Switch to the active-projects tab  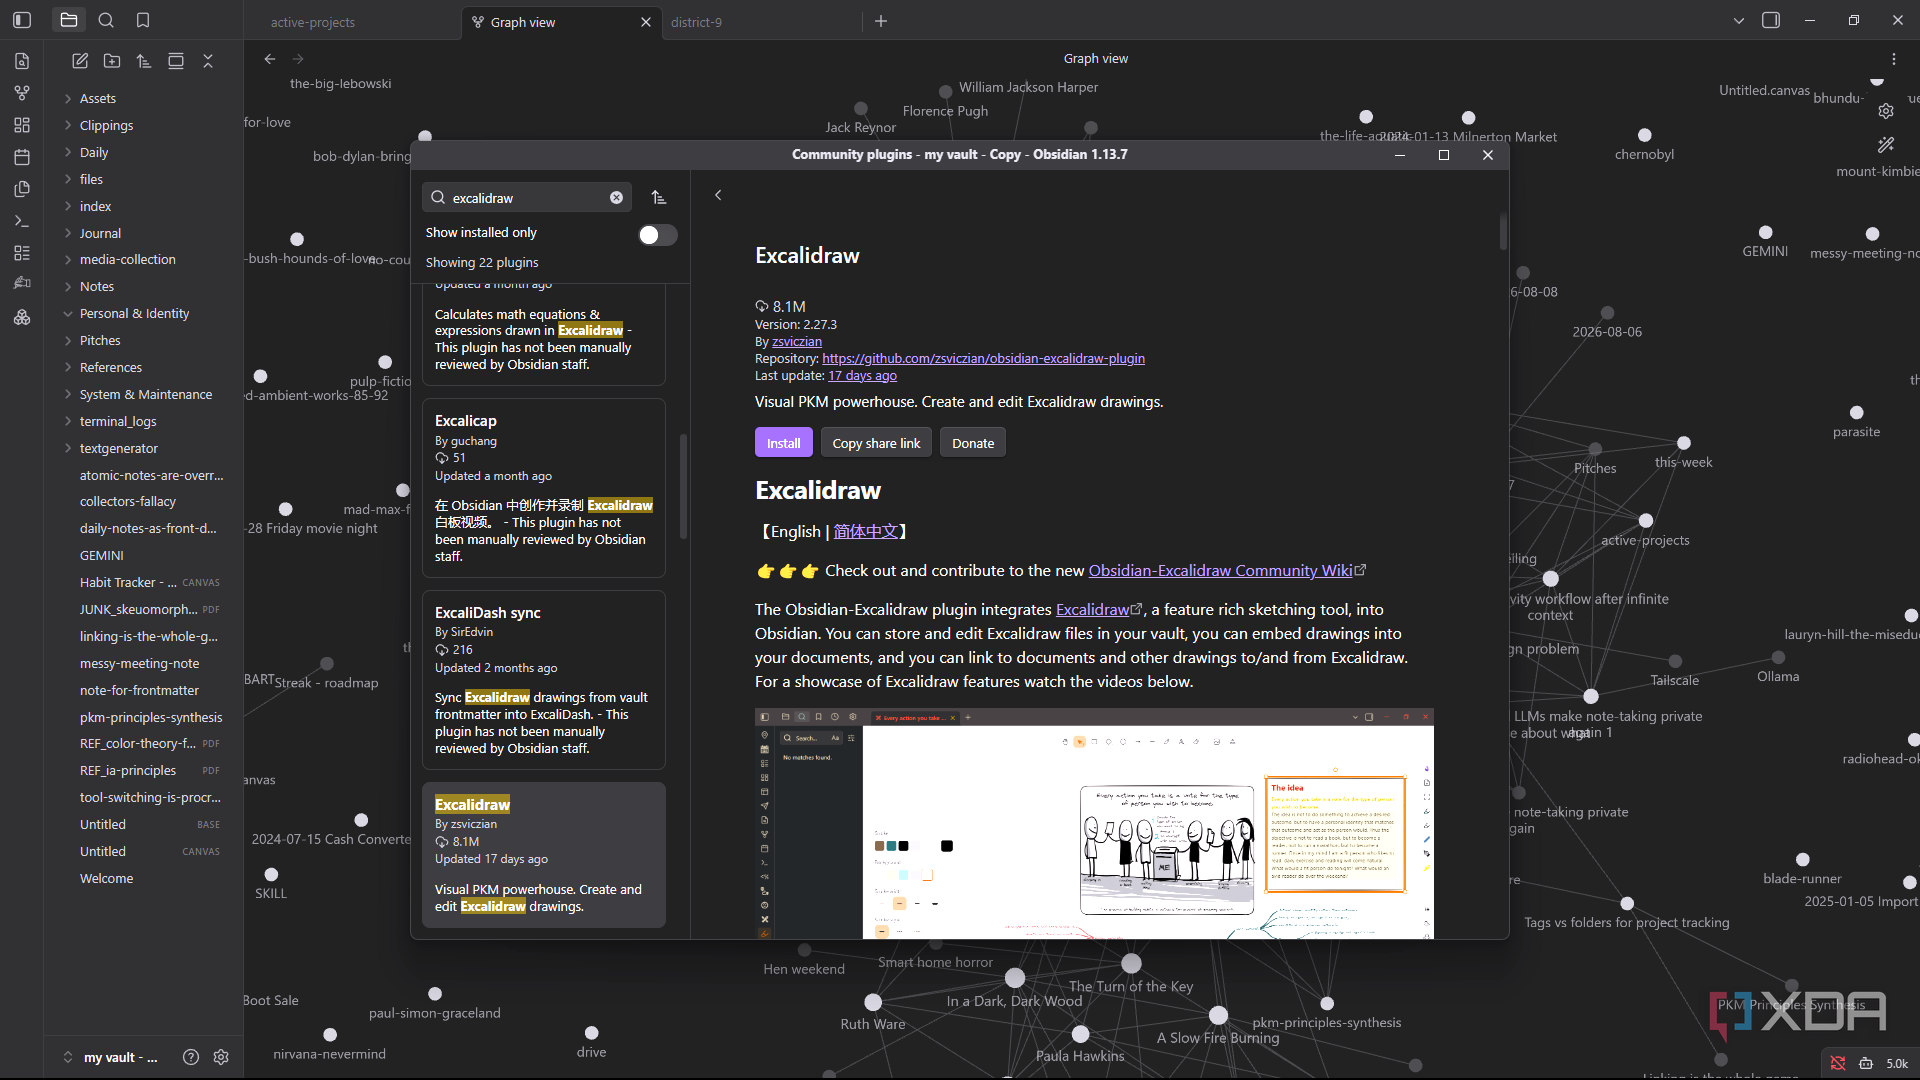click(312, 22)
